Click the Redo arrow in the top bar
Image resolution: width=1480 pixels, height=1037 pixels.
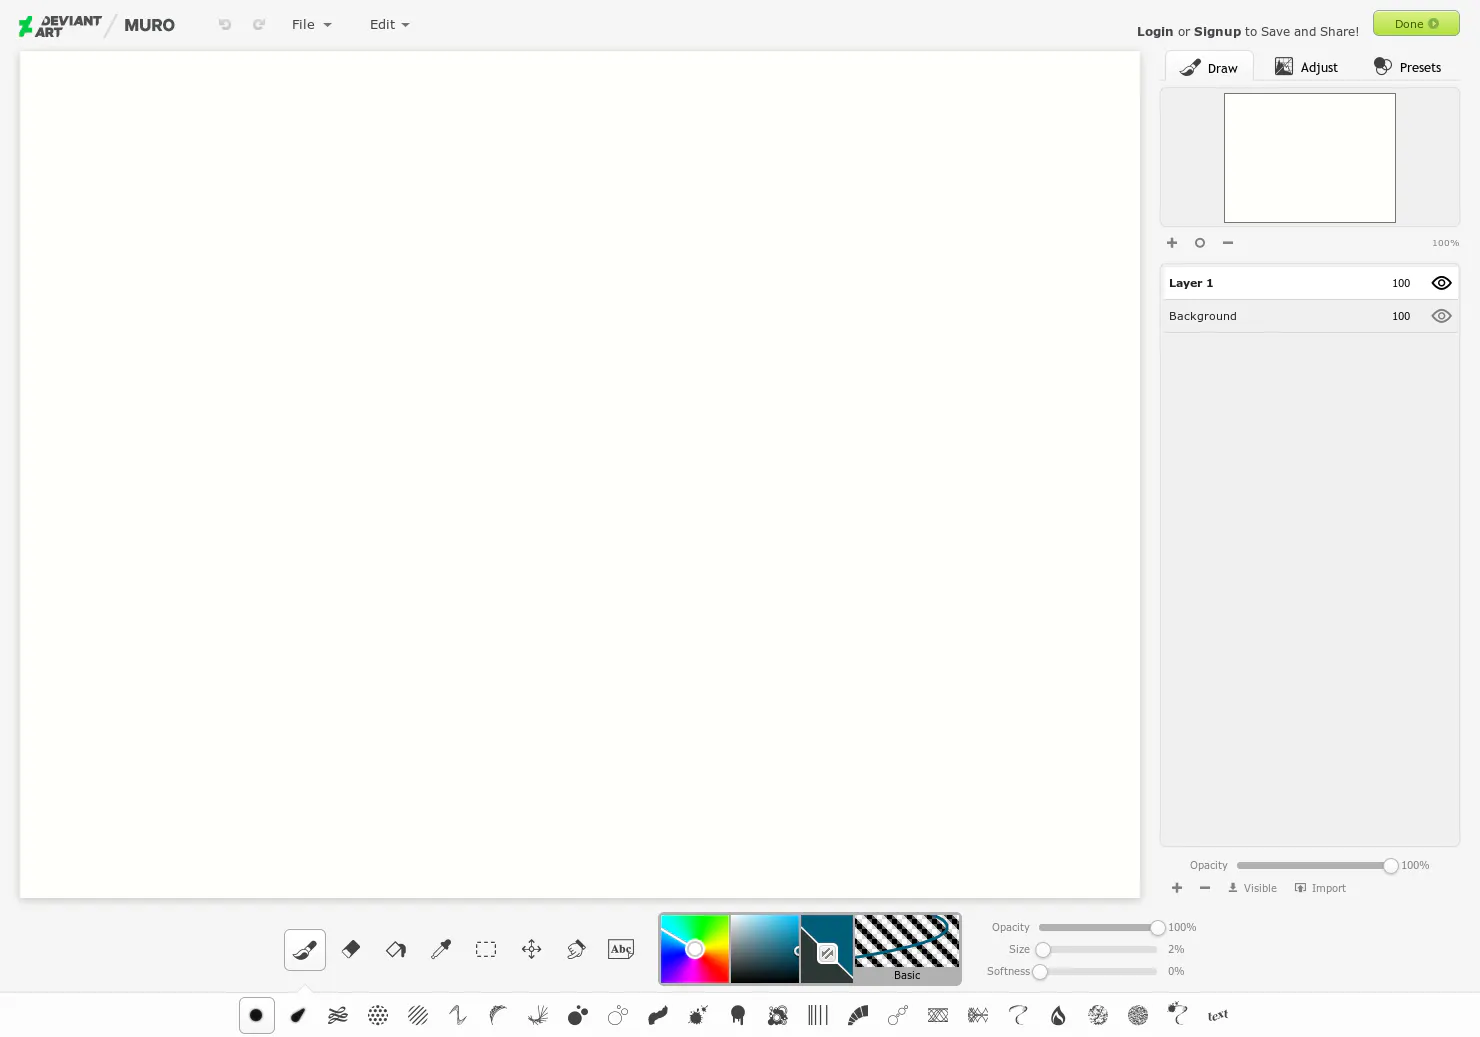259,24
